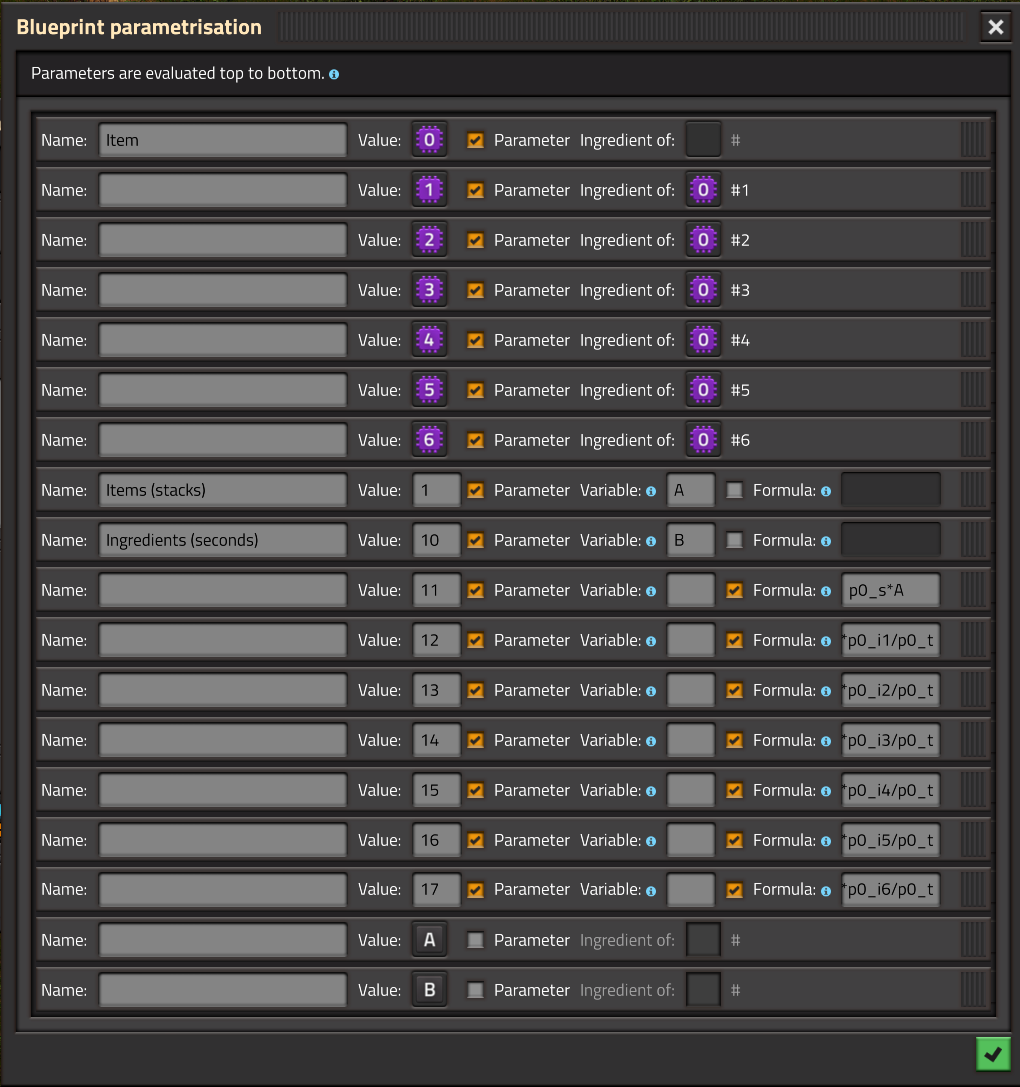Click info icon next to 'evaluated top to bottom'

pos(334,74)
